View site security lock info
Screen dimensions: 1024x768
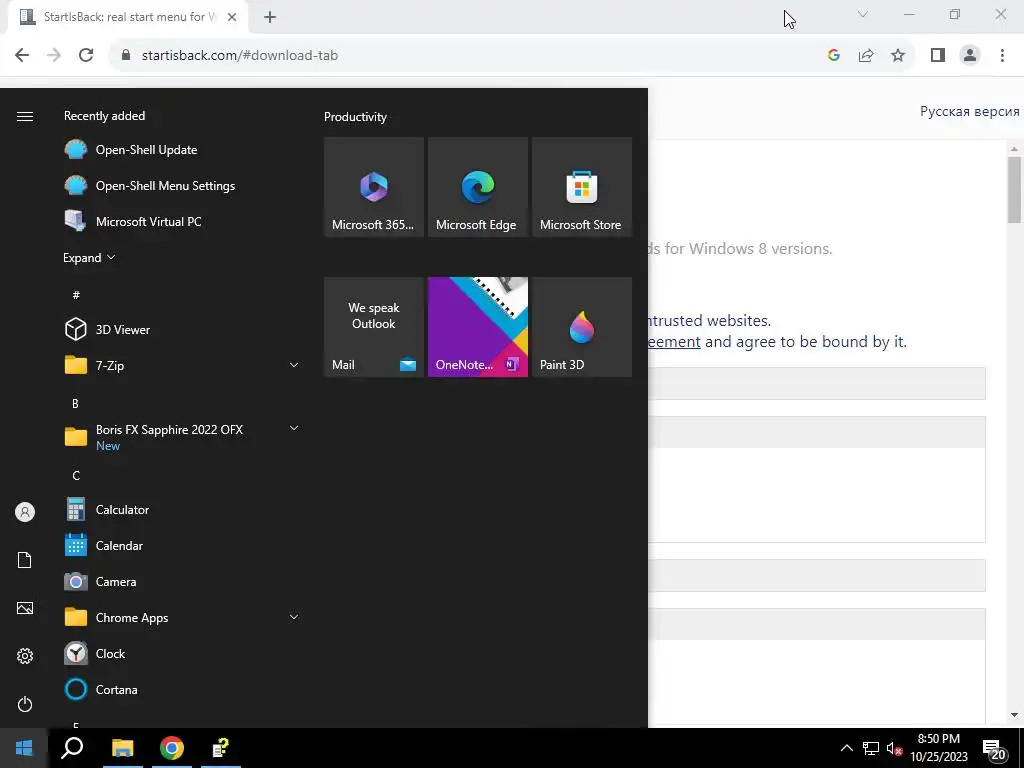126,56
